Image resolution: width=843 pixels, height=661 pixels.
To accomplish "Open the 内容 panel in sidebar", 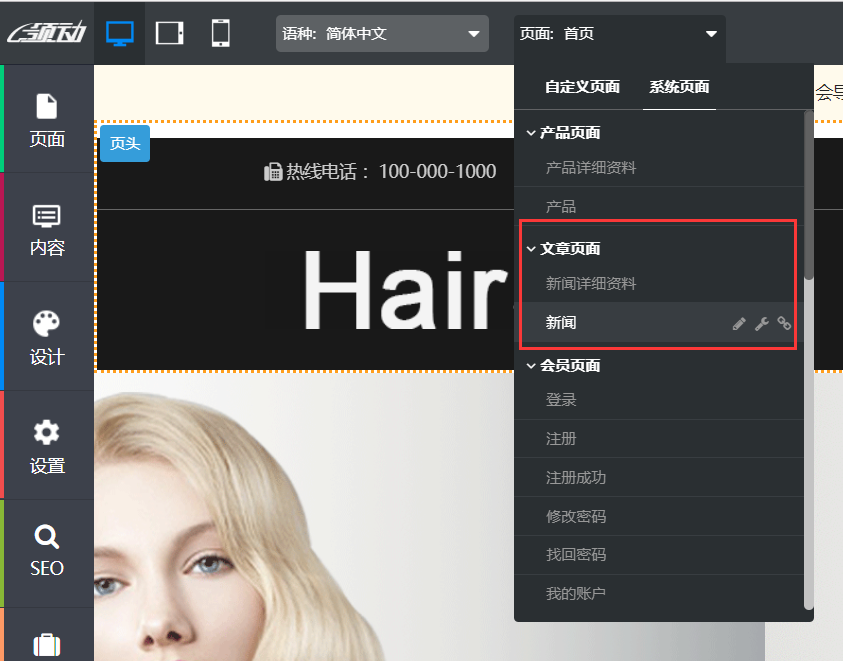I will [x=47, y=229].
